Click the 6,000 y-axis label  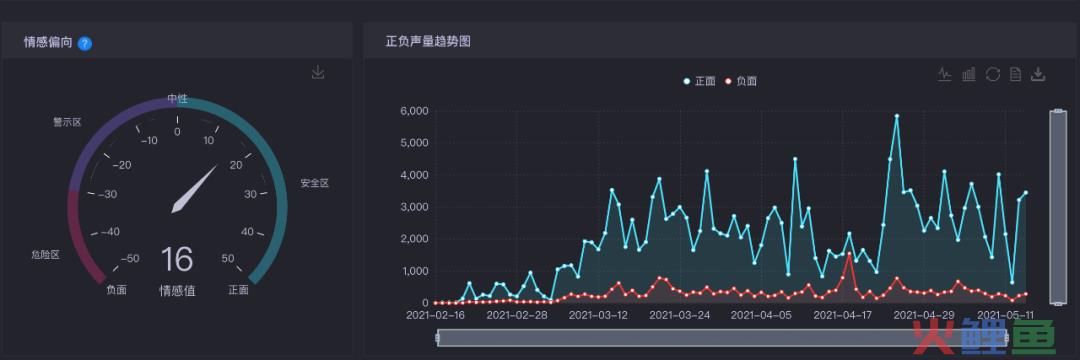pos(414,111)
